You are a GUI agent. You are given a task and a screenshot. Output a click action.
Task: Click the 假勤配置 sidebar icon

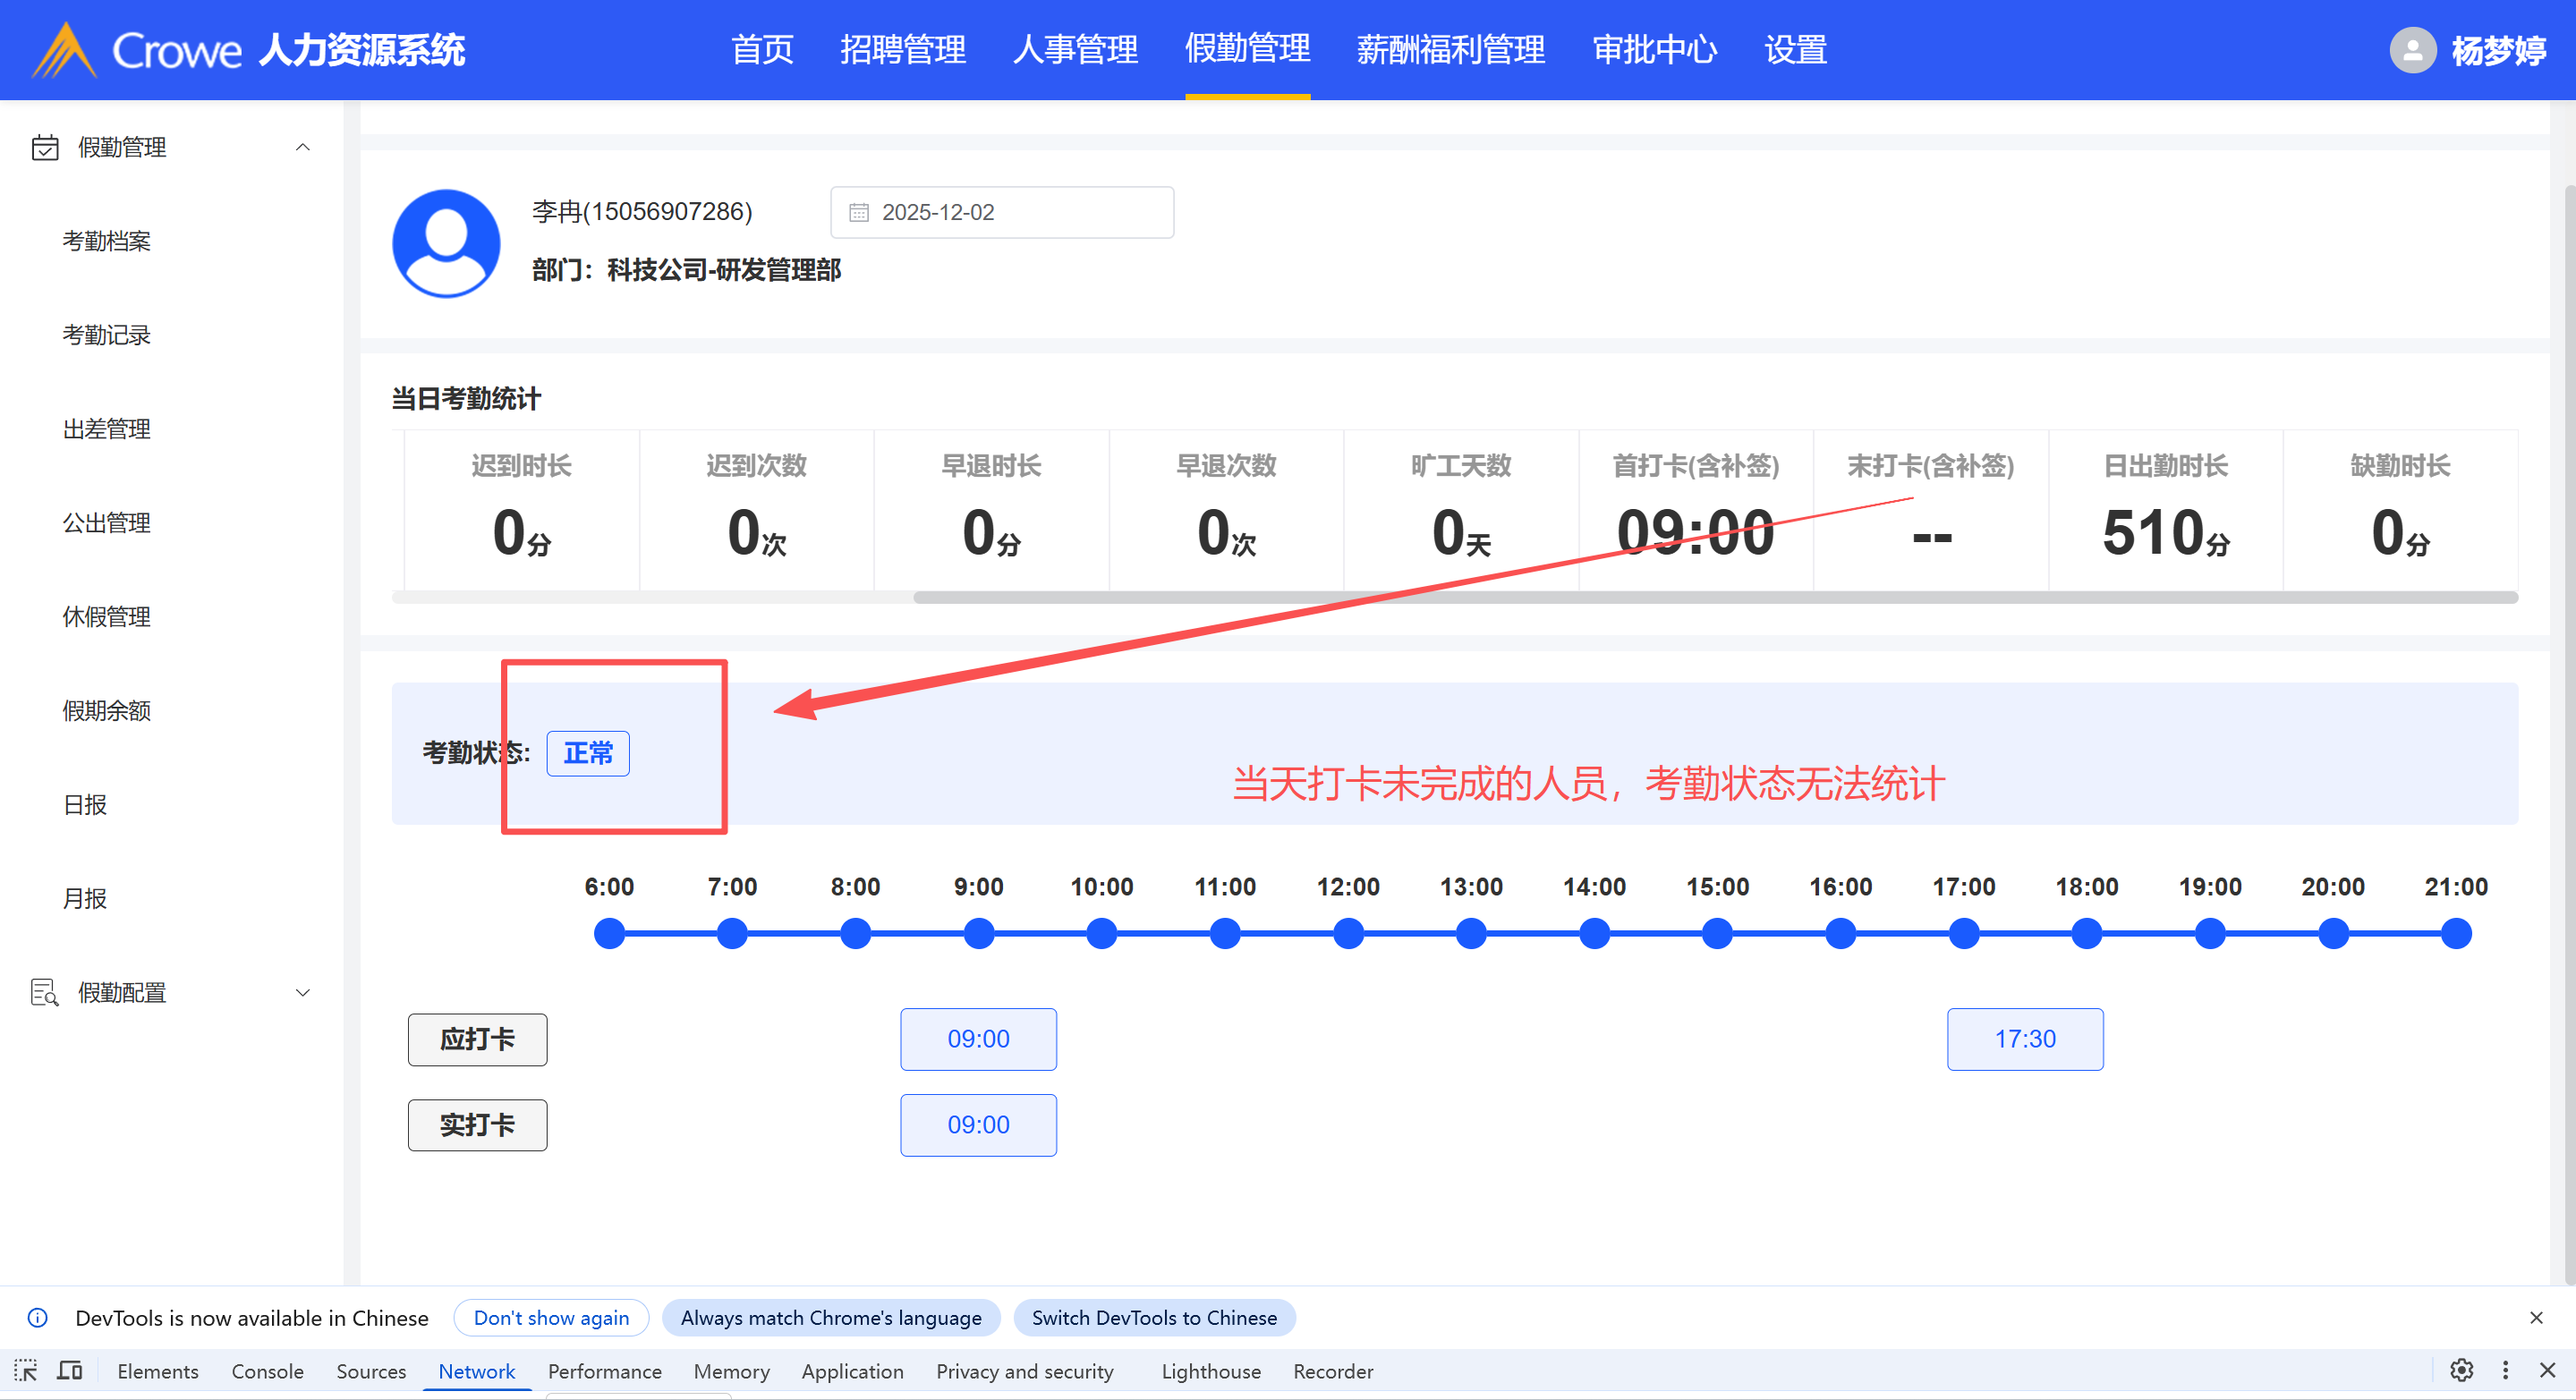point(44,992)
